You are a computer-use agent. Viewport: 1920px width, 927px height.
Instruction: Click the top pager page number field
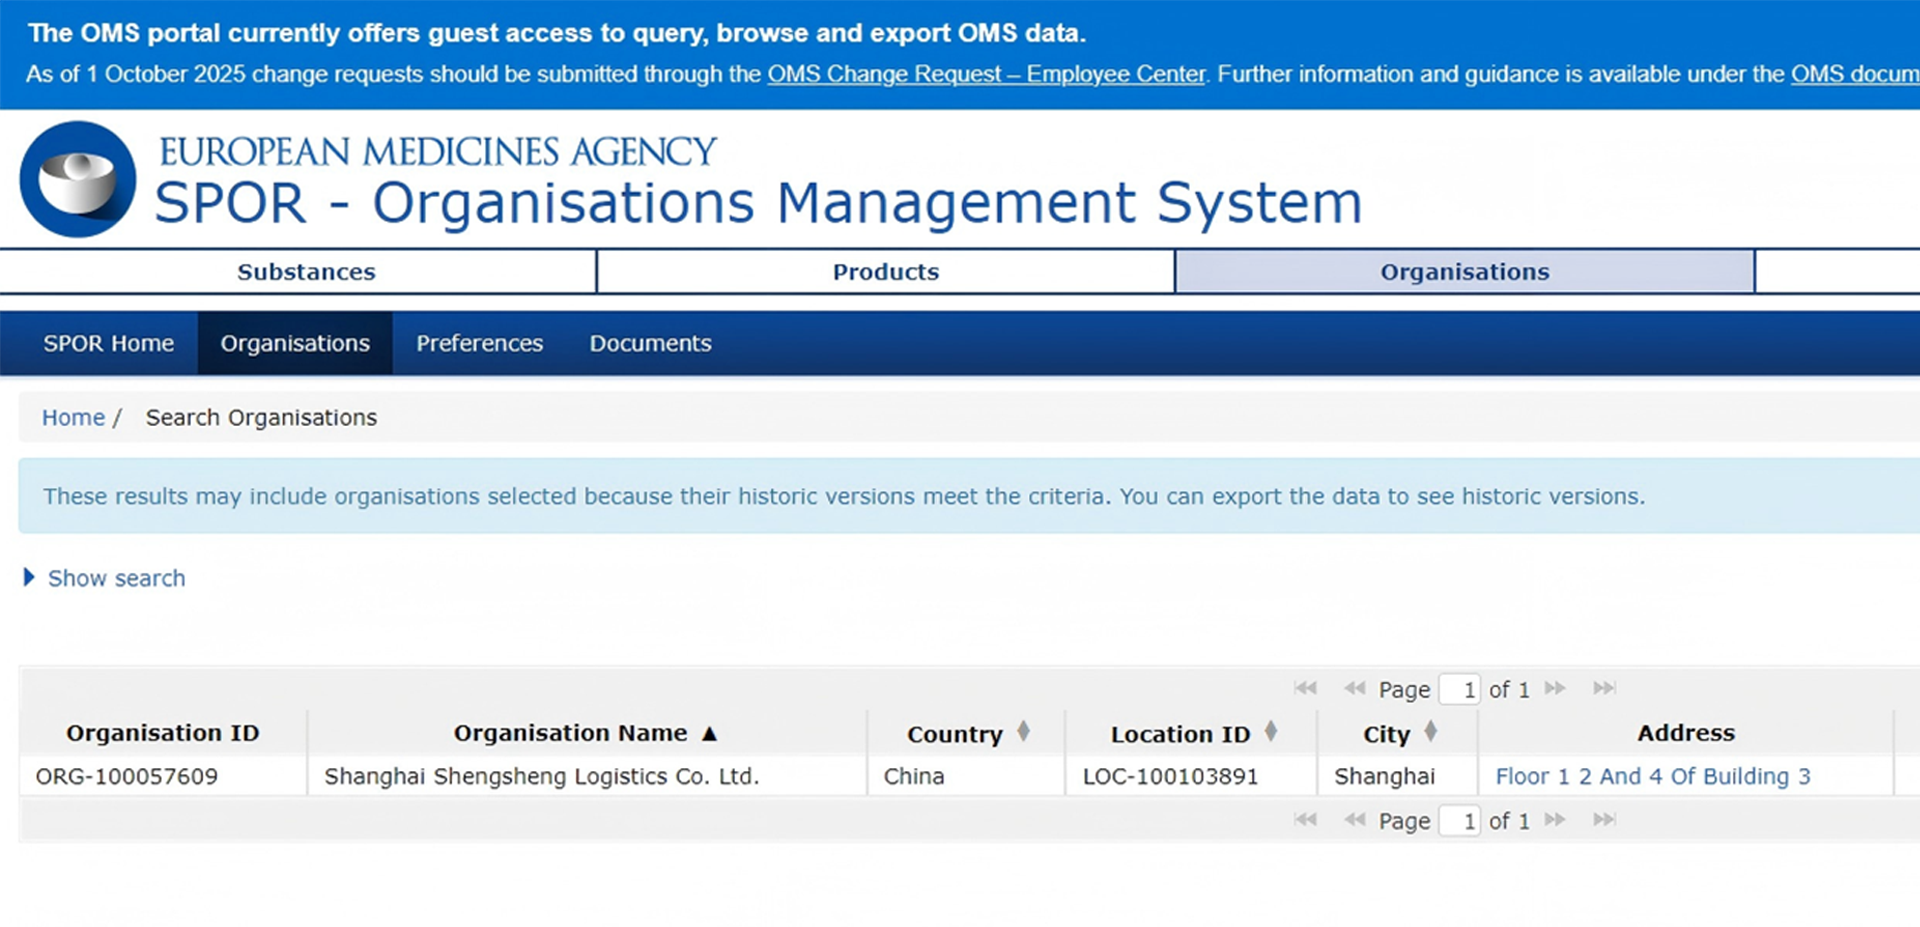tap(1459, 689)
